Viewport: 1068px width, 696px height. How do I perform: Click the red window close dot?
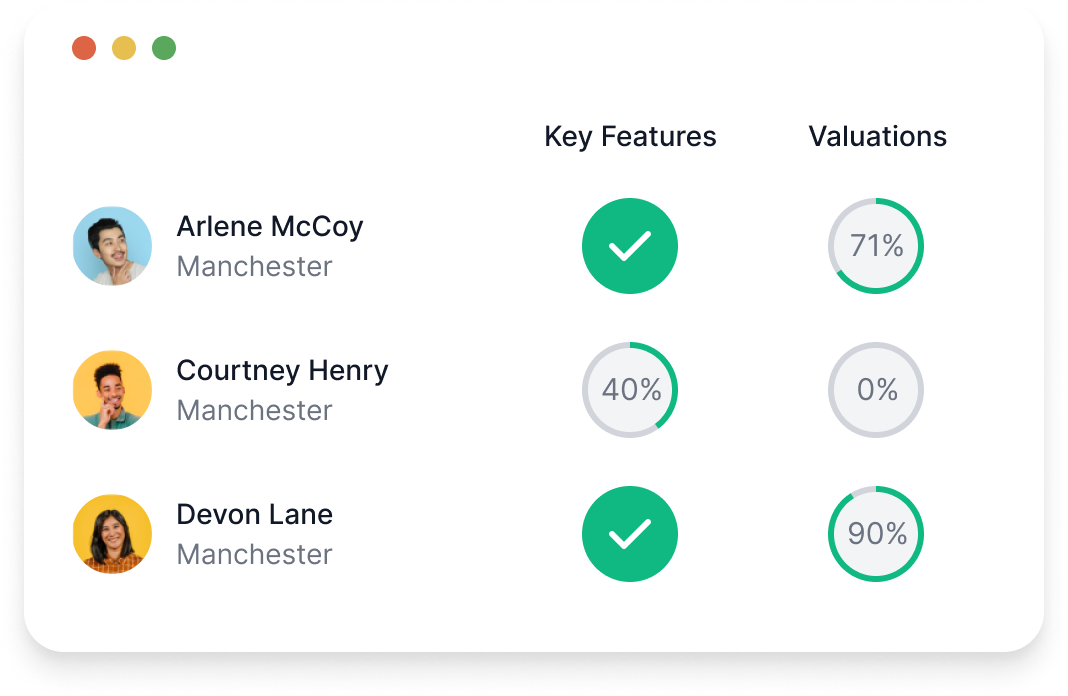(x=84, y=48)
